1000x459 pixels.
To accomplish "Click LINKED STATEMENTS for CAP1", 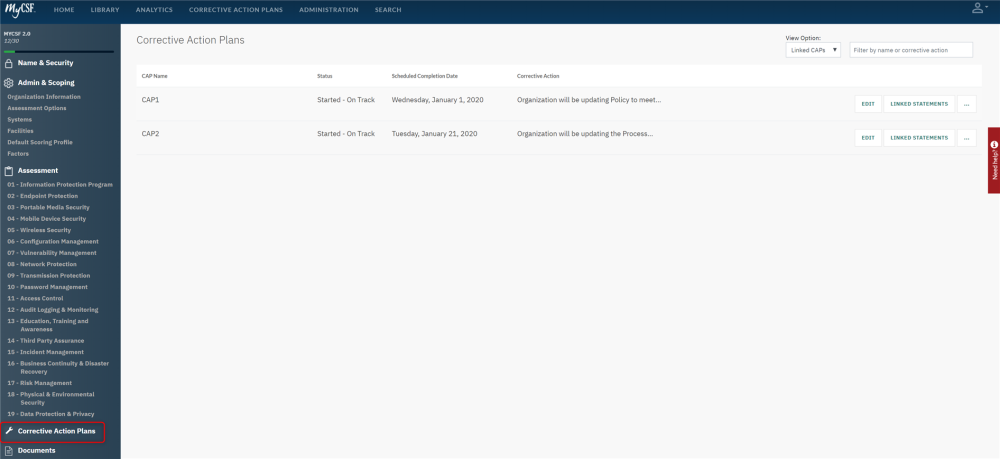I will 919,104.
